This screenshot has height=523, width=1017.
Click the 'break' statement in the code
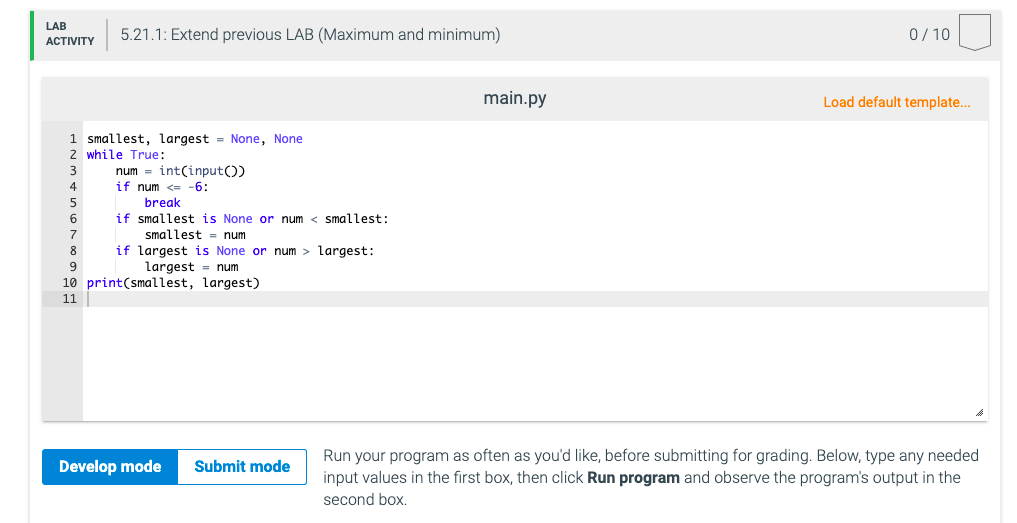click(x=162, y=202)
